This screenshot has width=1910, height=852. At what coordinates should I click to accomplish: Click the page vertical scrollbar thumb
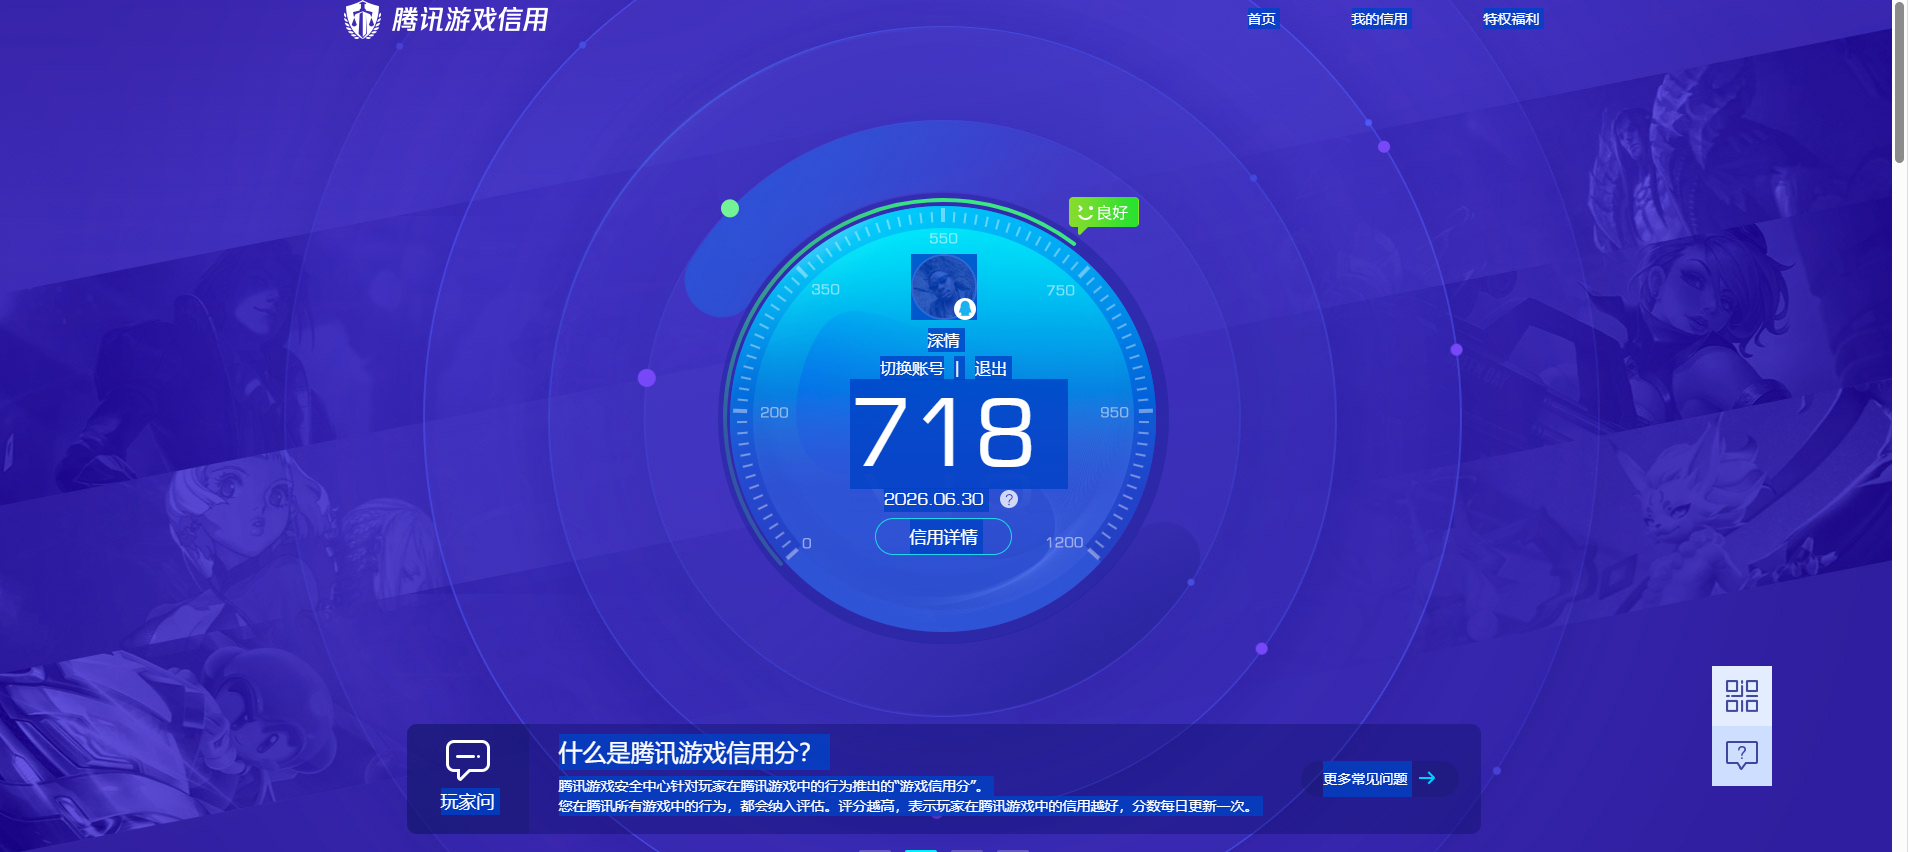coord(1899,82)
